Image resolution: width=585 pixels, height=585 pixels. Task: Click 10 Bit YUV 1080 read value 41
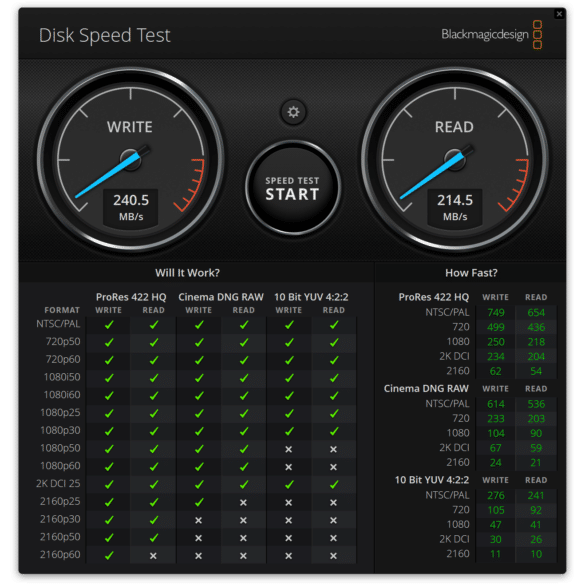tap(536, 525)
